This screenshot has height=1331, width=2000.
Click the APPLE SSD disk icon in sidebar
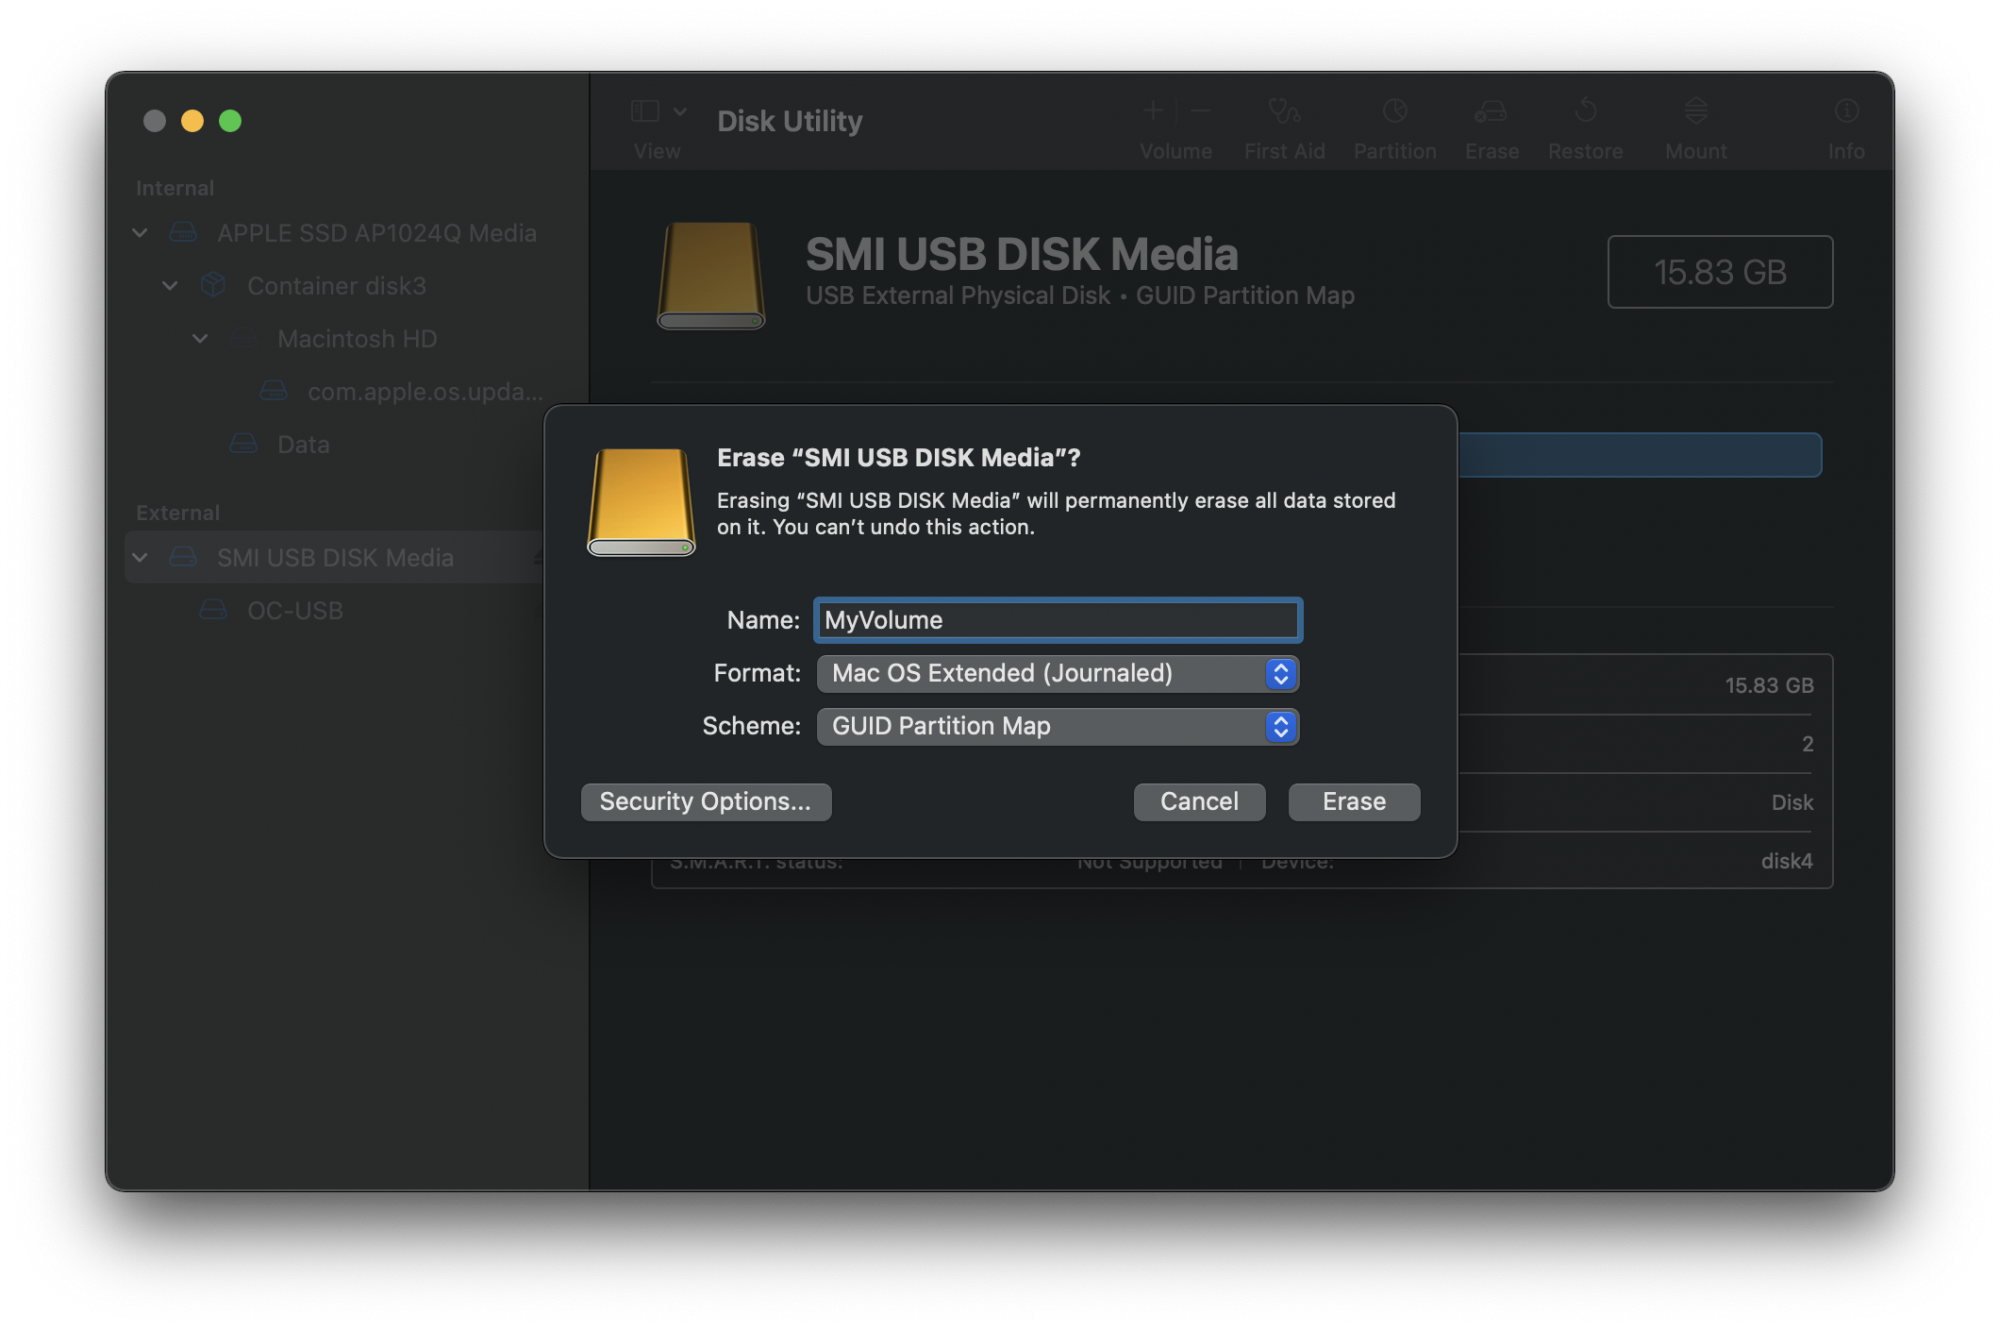(x=183, y=233)
